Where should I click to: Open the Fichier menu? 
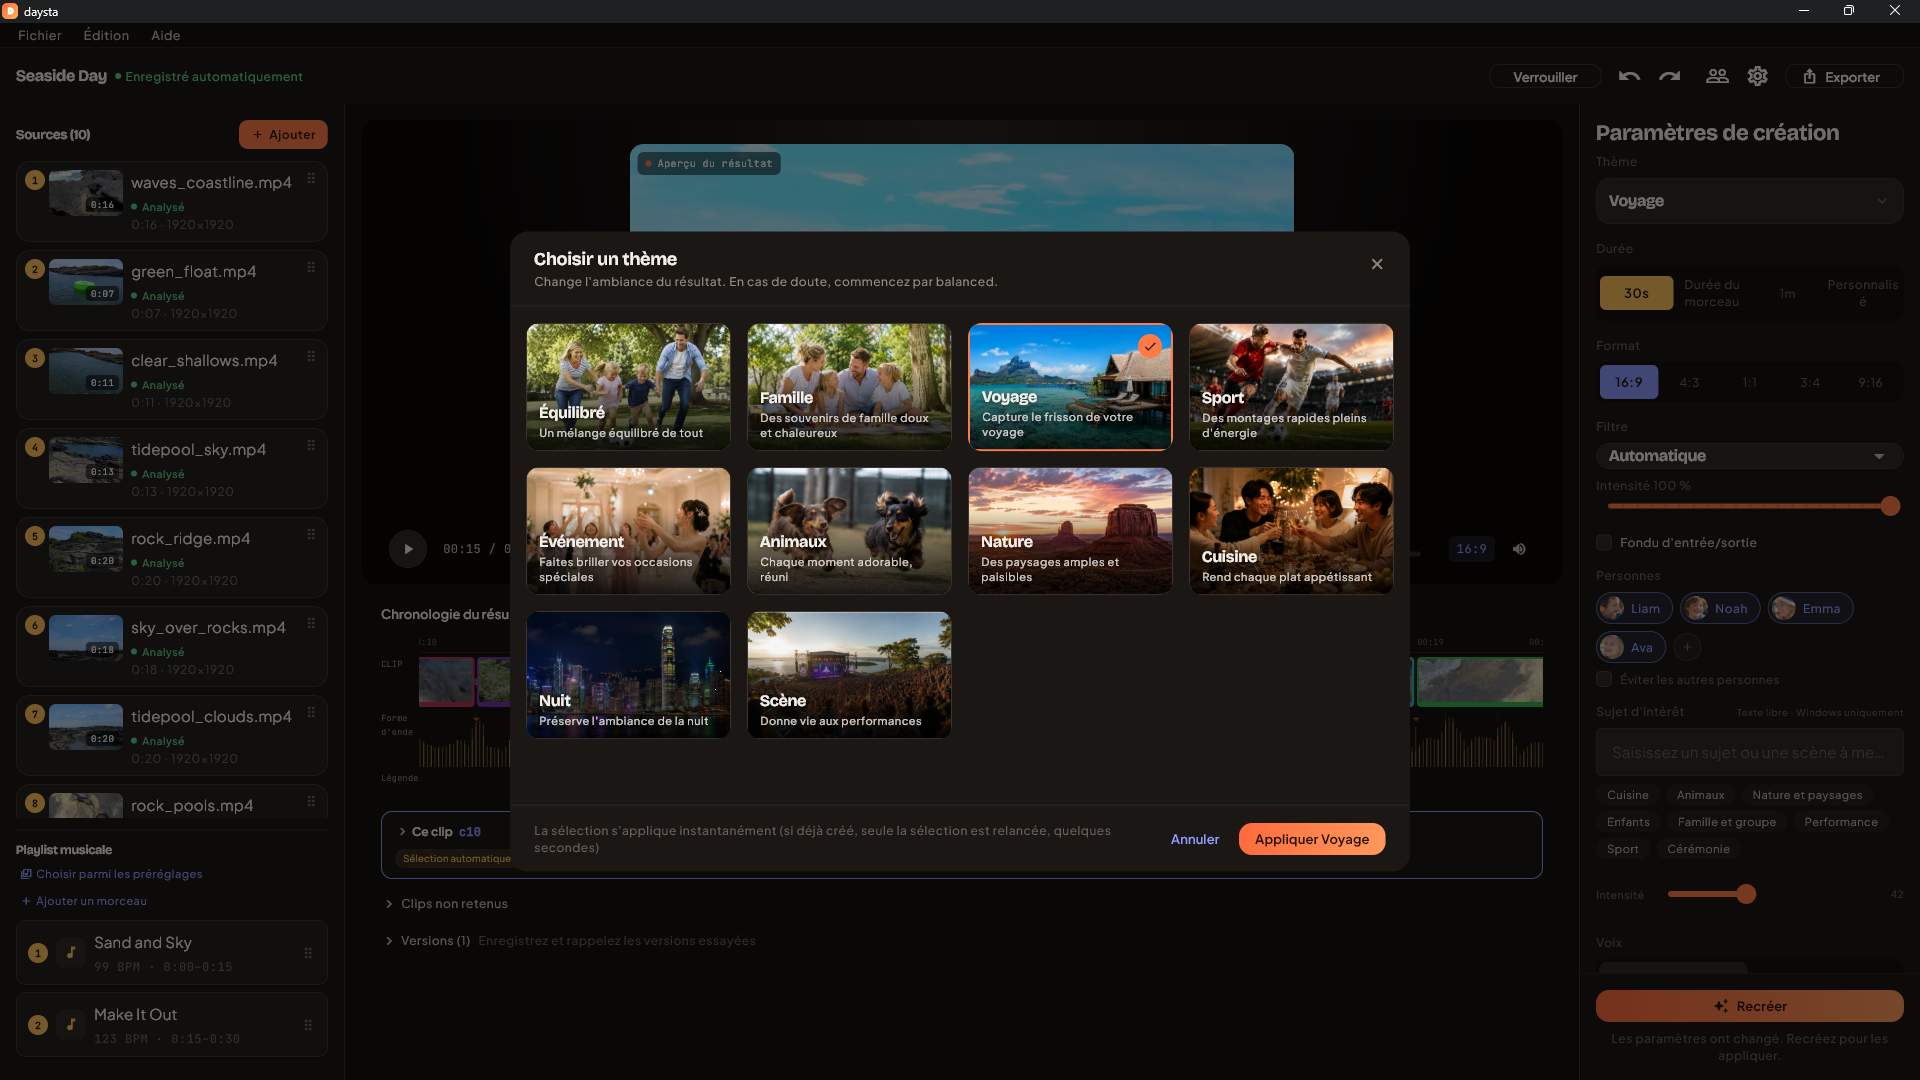click(x=40, y=35)
